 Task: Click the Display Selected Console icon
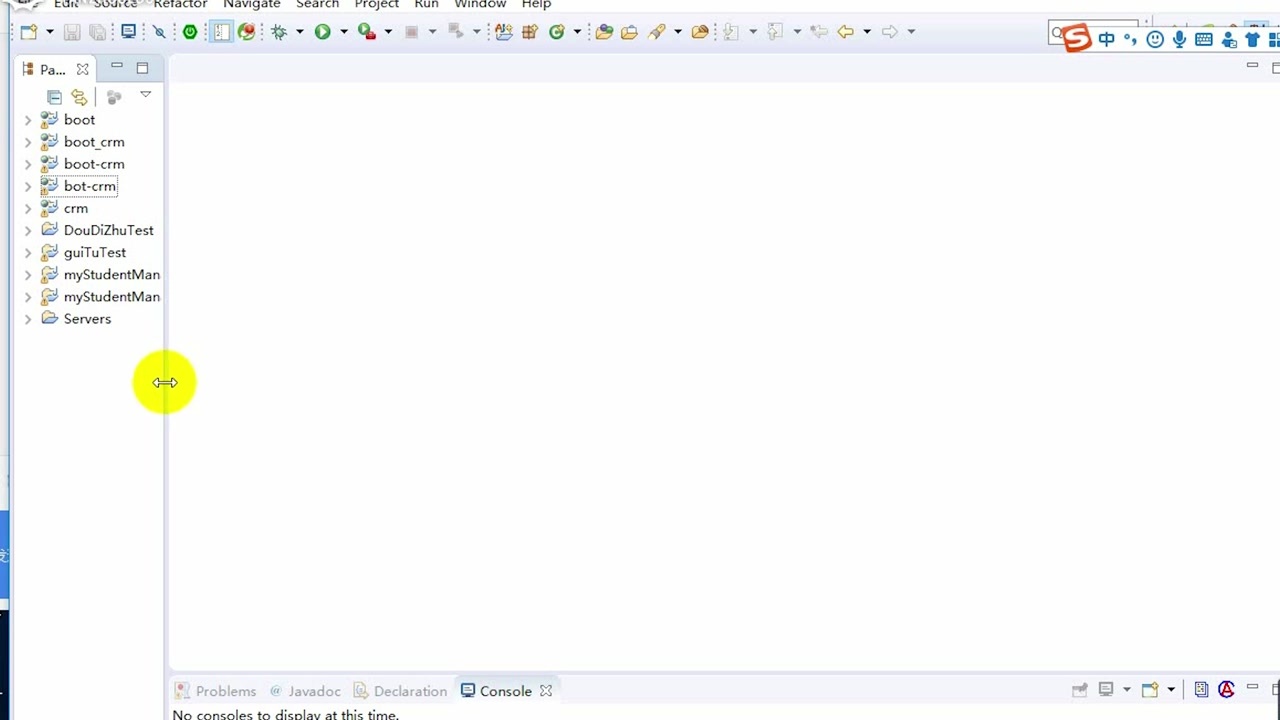(x=1106, y=690)
